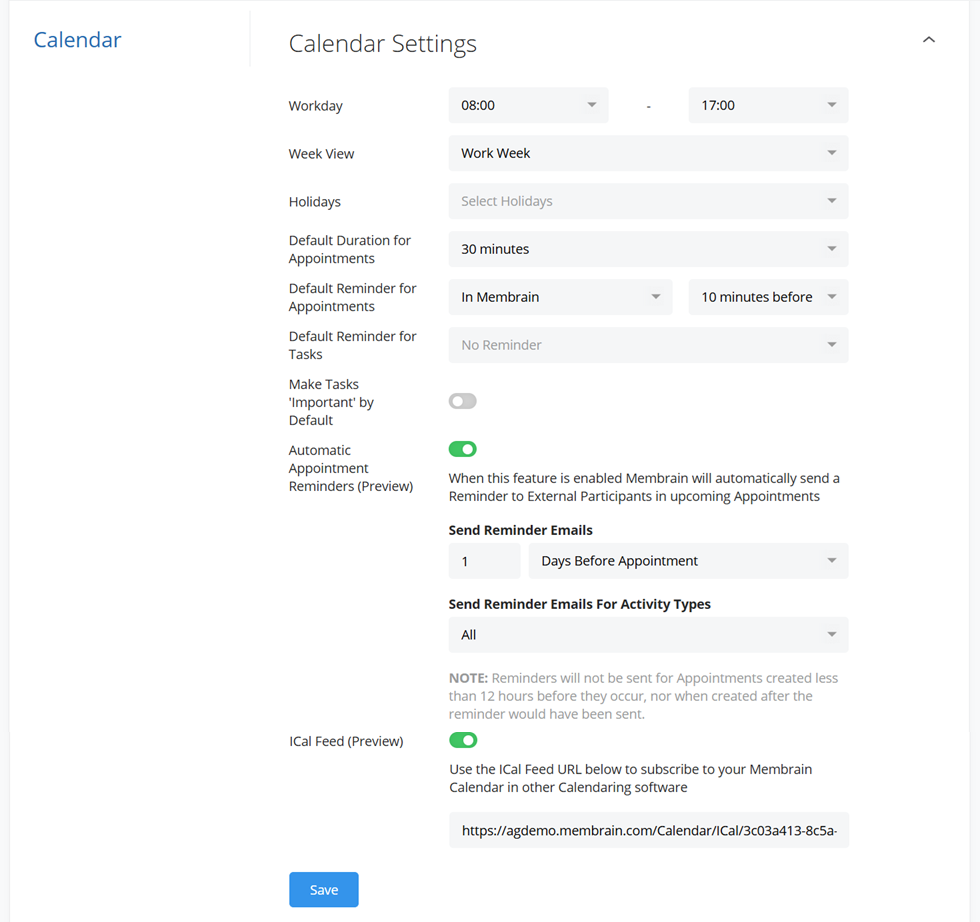This screenshot has height=922, width=980.
Task: Click the 30 minutes duration dropdown arrow
Action: (832, 249)
